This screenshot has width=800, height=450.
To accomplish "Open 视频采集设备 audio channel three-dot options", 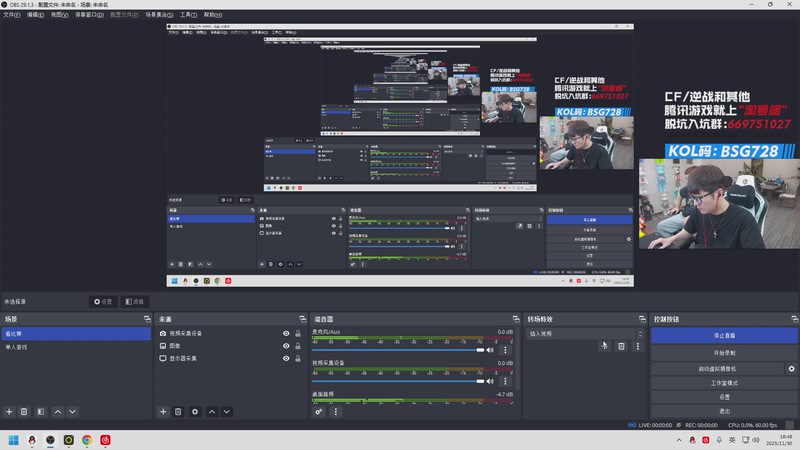I will (505, 381).
